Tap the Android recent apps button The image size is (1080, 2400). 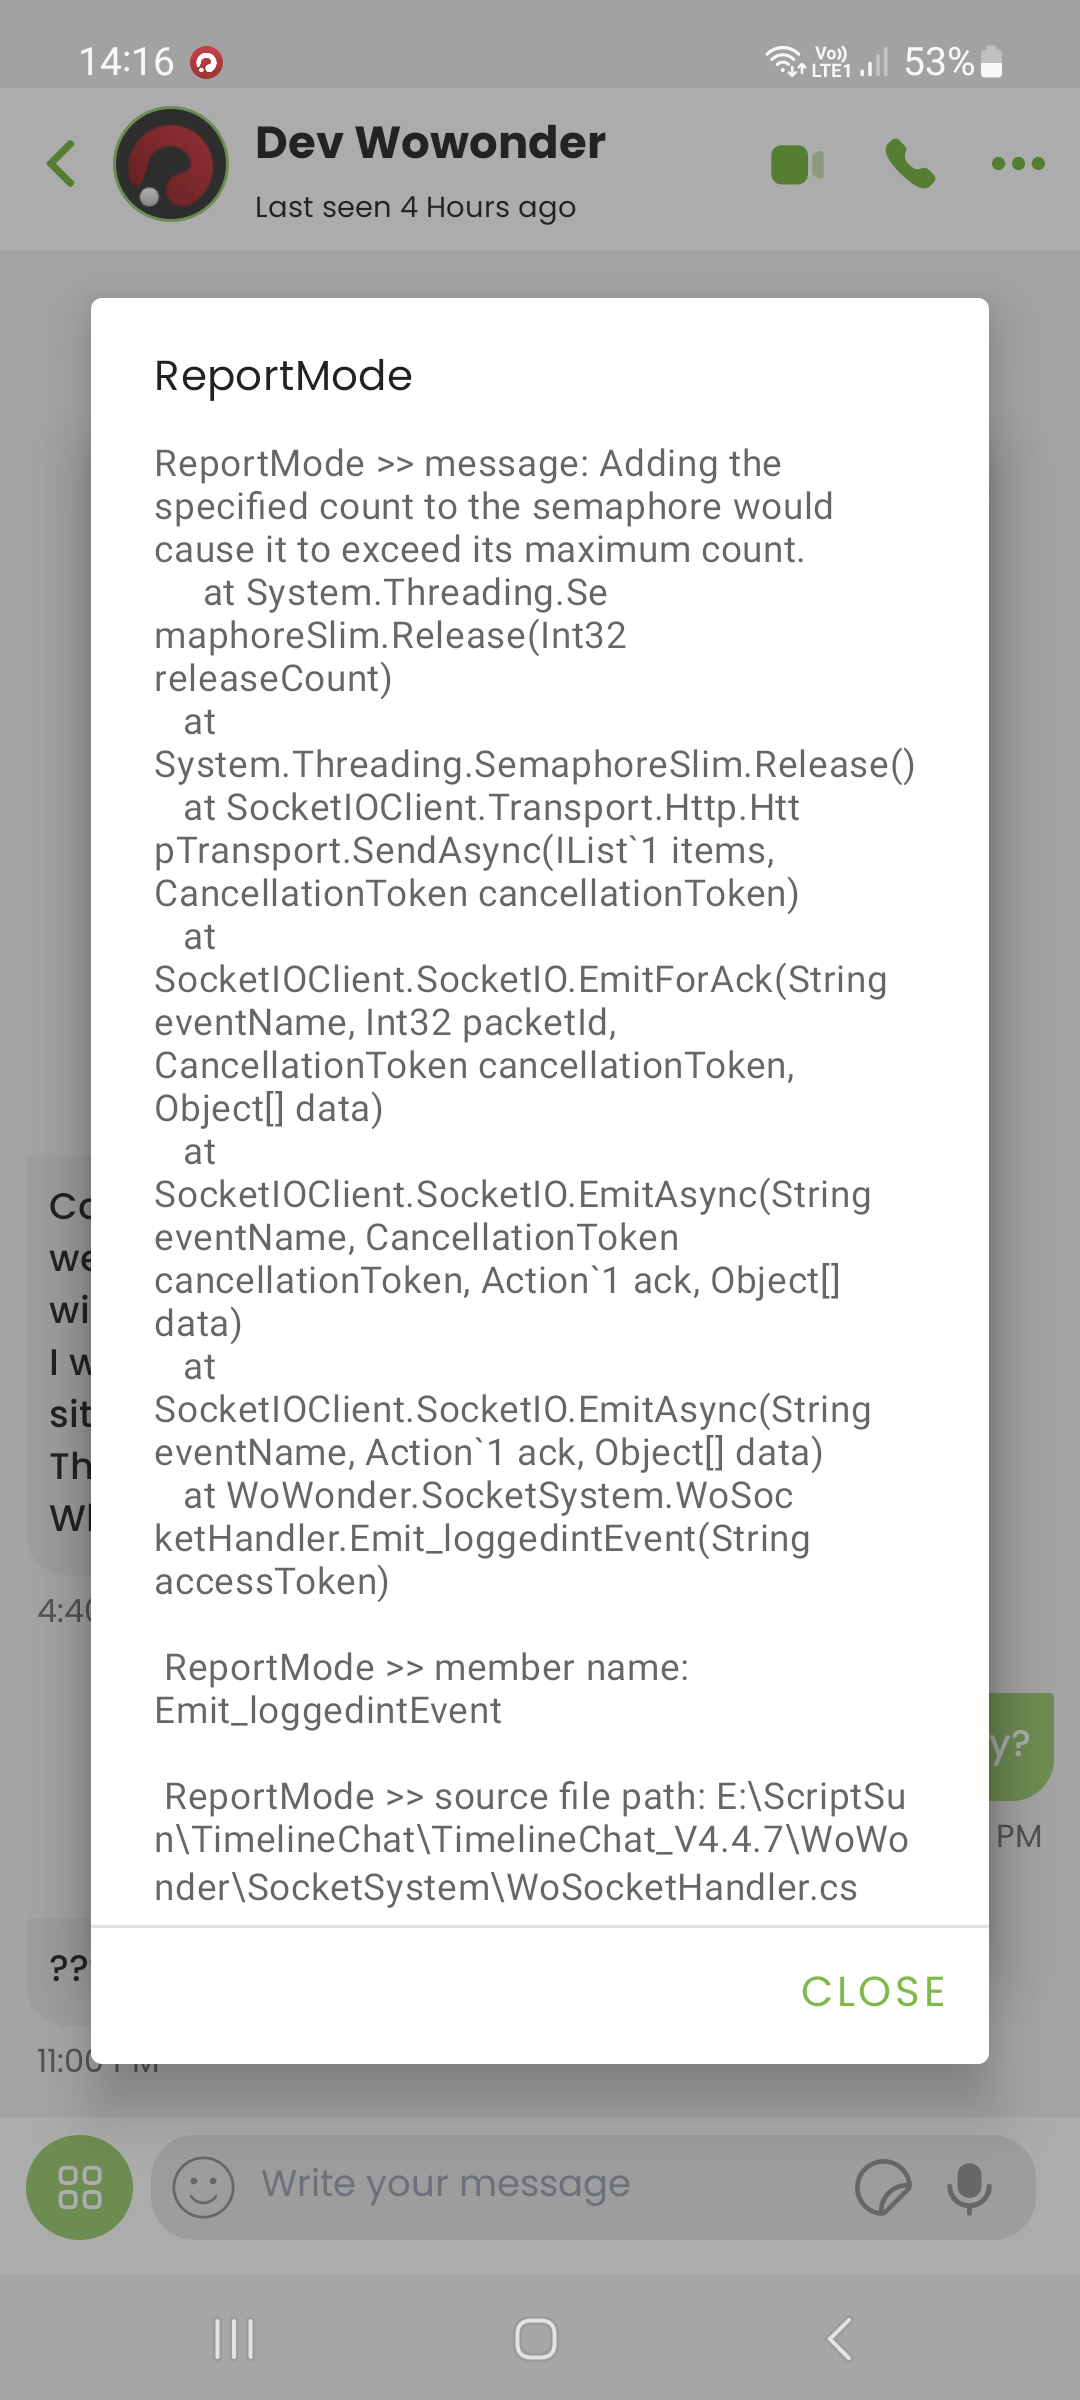[234, 2339]
